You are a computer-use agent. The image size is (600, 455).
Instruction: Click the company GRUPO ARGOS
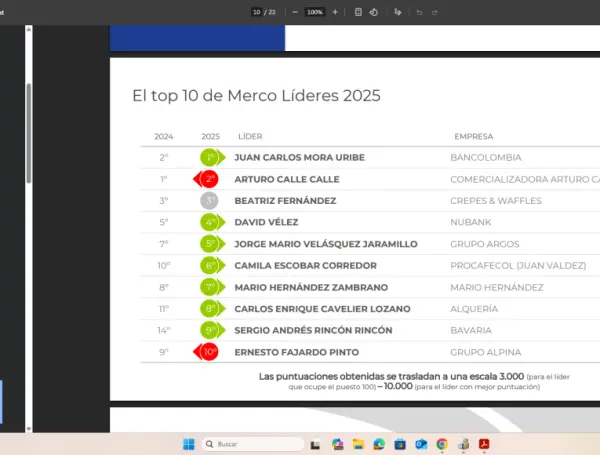485,244
